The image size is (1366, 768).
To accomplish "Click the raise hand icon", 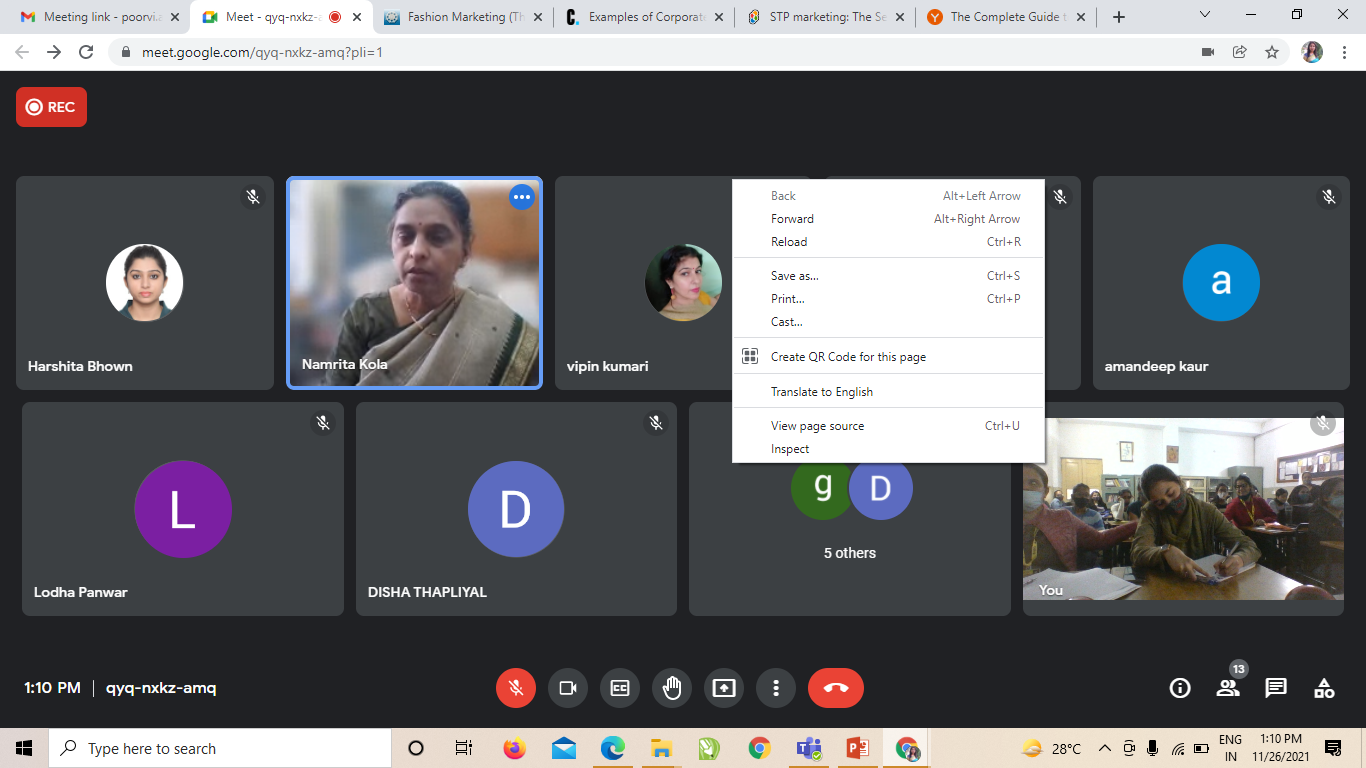I will tap(672, 688).
